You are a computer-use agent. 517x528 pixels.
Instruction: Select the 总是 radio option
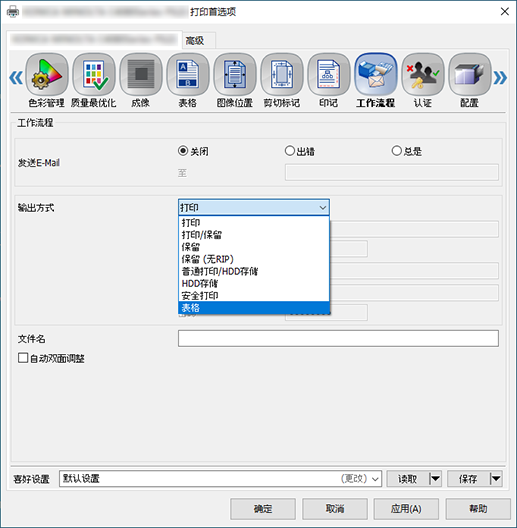396,151
